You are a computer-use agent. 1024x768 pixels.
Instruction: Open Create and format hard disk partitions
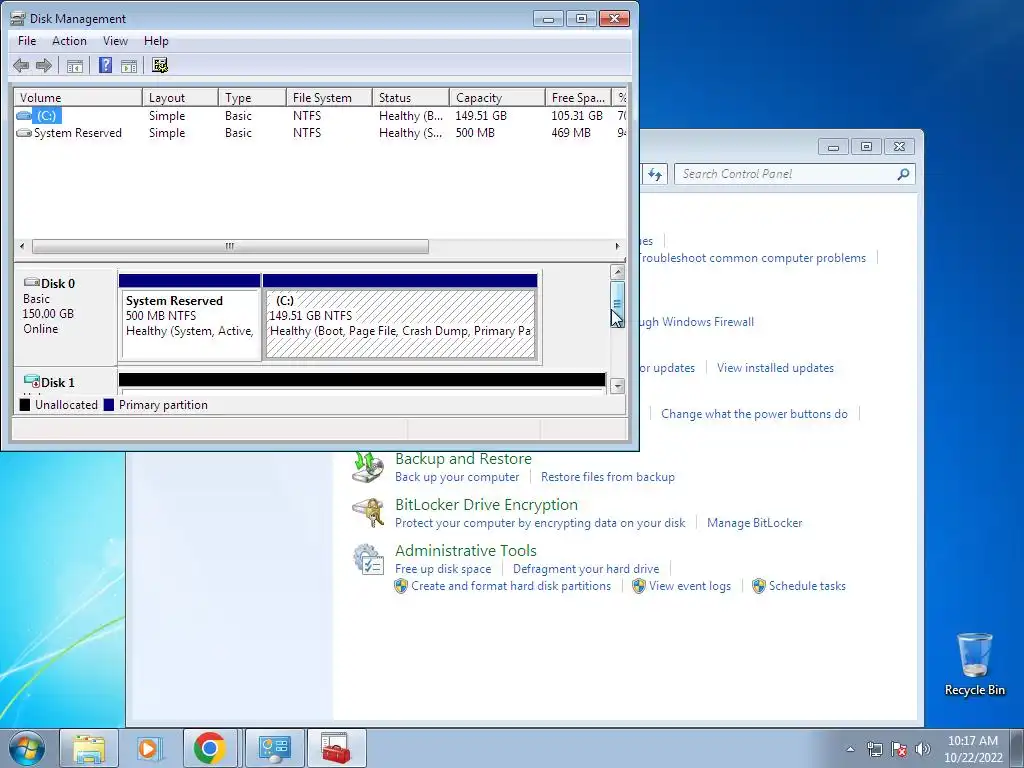pos(511,586)
